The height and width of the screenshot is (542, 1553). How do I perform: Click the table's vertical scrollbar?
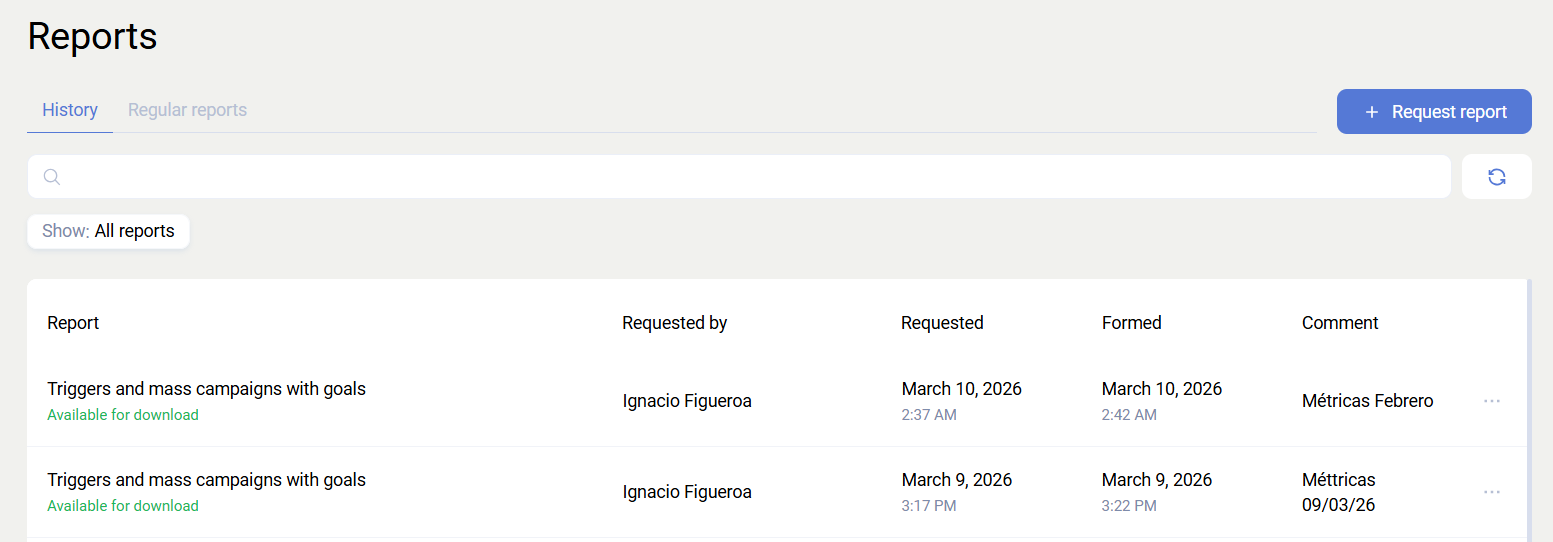pyautogui.click(x=1529, y=410)
